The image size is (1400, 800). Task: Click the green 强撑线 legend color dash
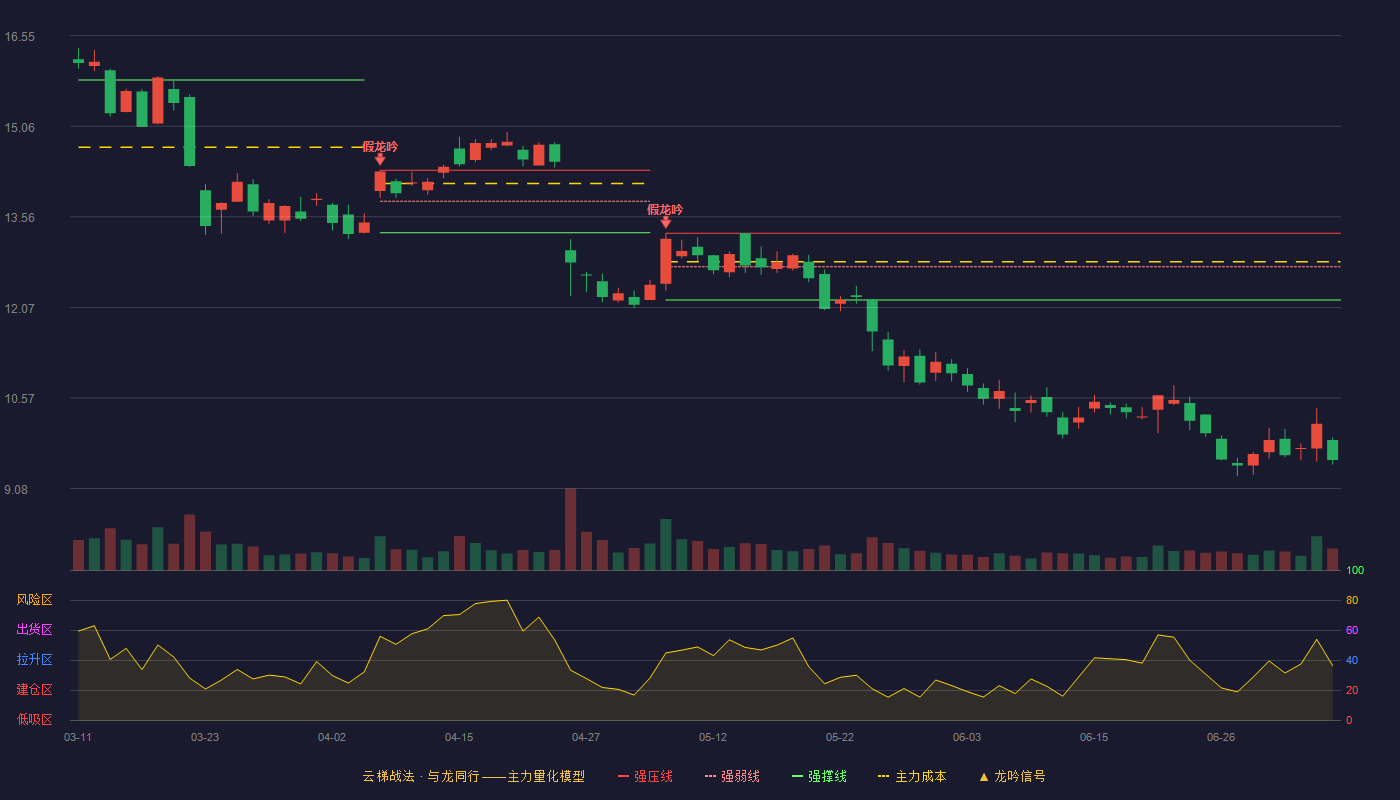pos(797,776)
